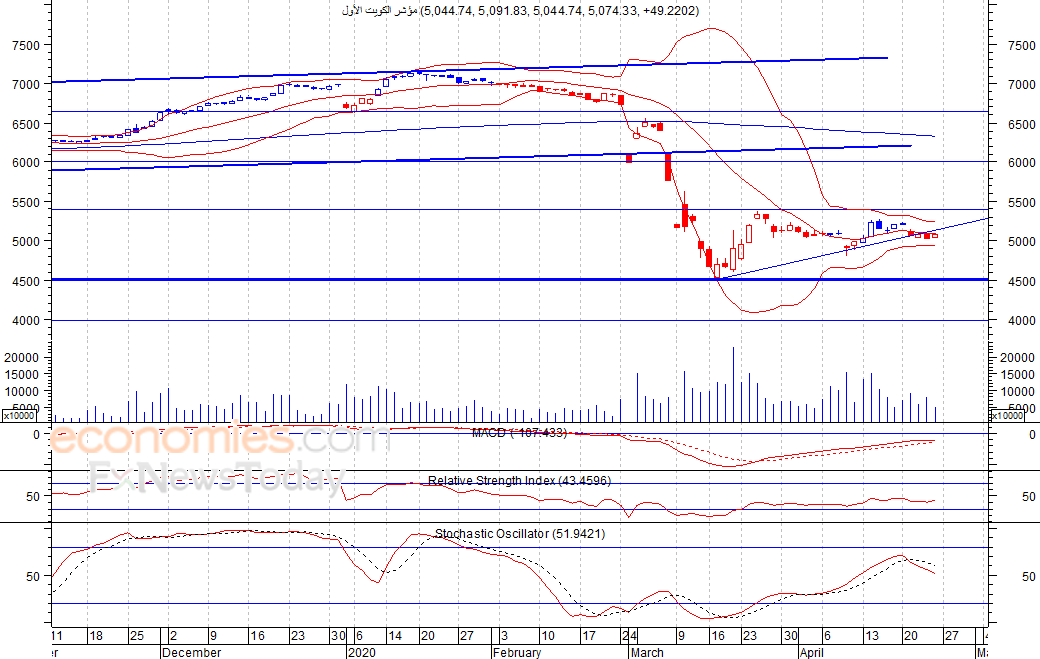The image size is (1040, 659).
Task: Click 5000 on the right price axis
Action: pos(1021,242)
